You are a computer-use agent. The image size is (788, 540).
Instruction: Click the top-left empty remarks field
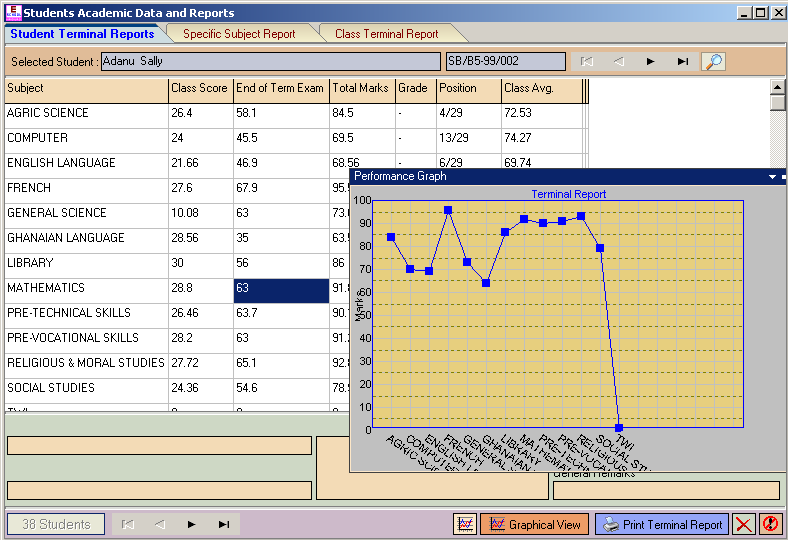coord(159,446)
